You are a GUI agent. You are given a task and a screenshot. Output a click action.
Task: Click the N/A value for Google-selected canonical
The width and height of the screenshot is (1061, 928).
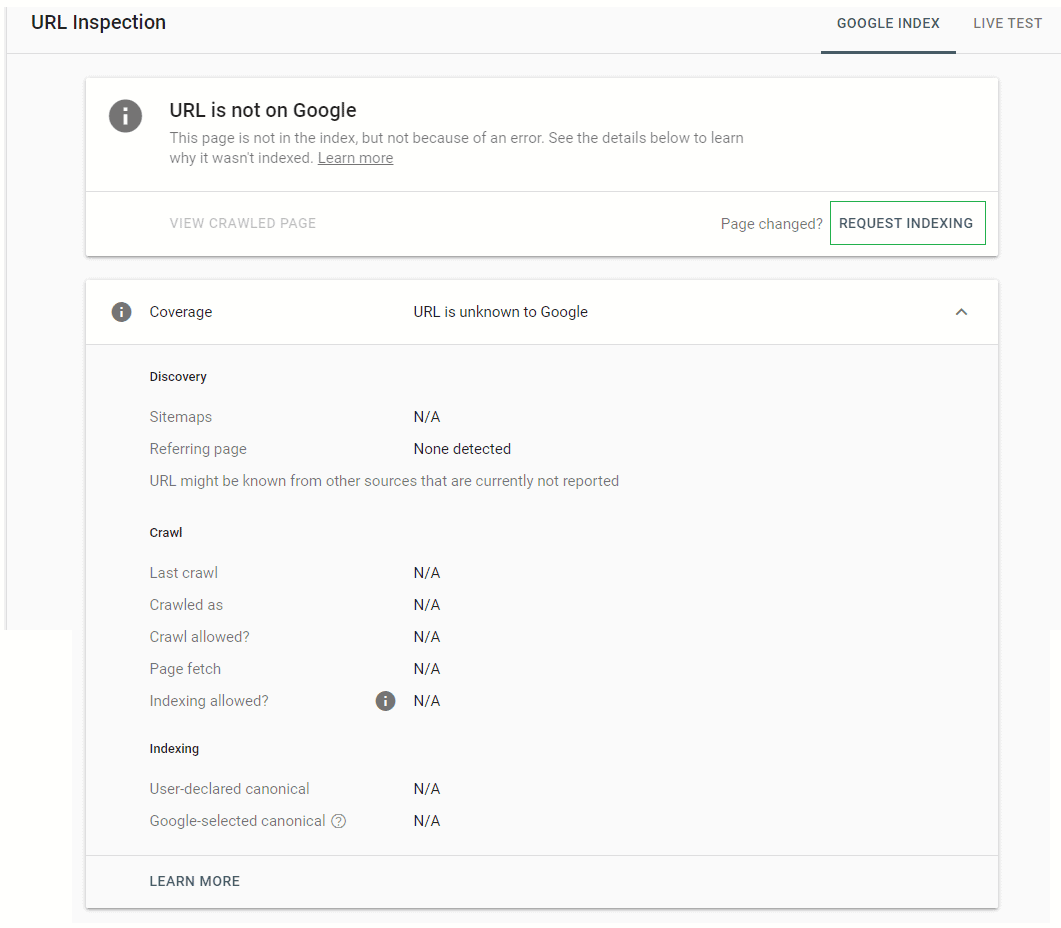click(427, 821)
